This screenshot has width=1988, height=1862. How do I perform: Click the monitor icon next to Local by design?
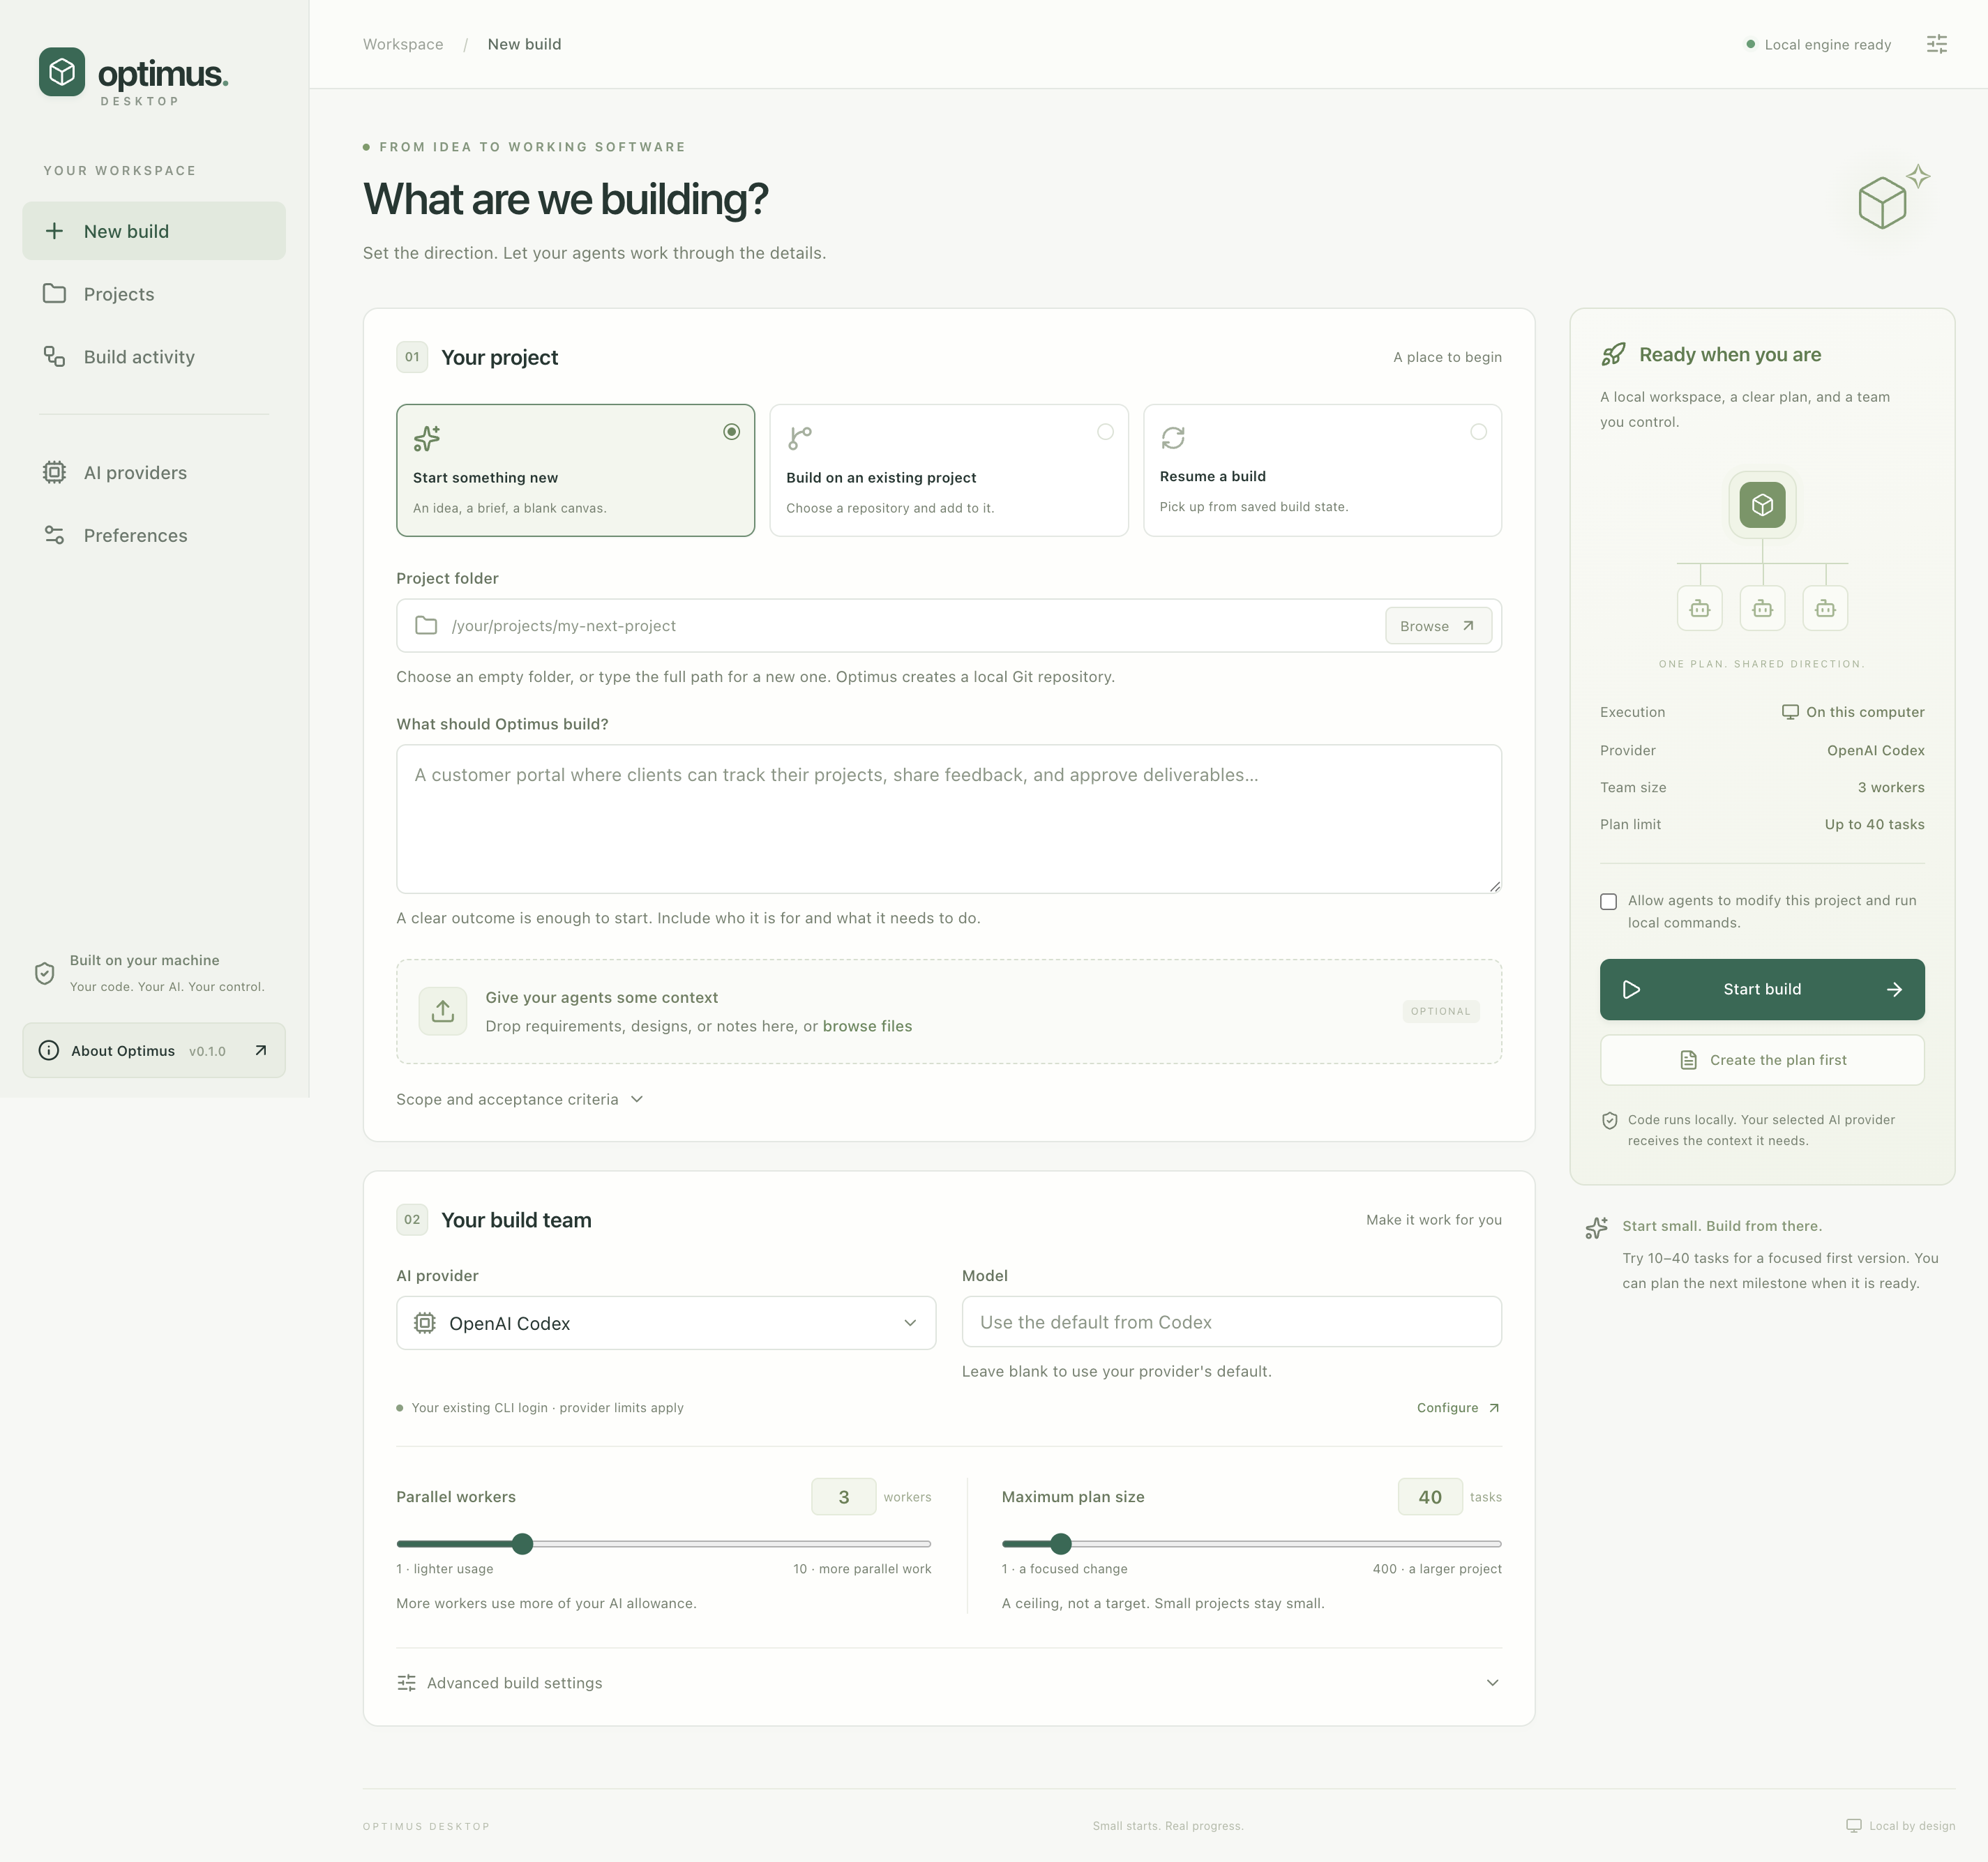tap(1853, 1825)
